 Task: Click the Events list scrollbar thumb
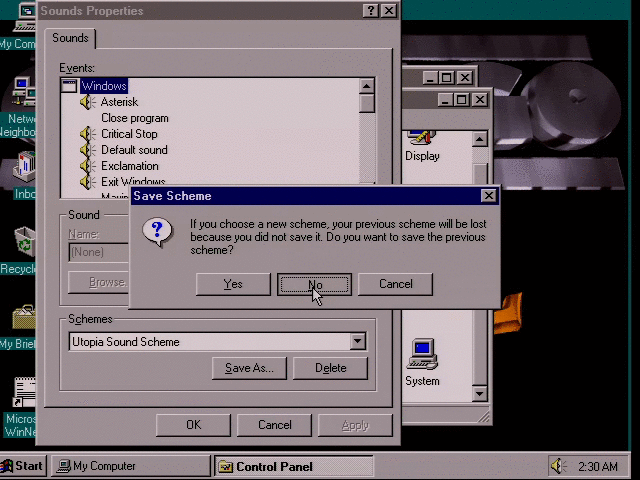point(367,103)
